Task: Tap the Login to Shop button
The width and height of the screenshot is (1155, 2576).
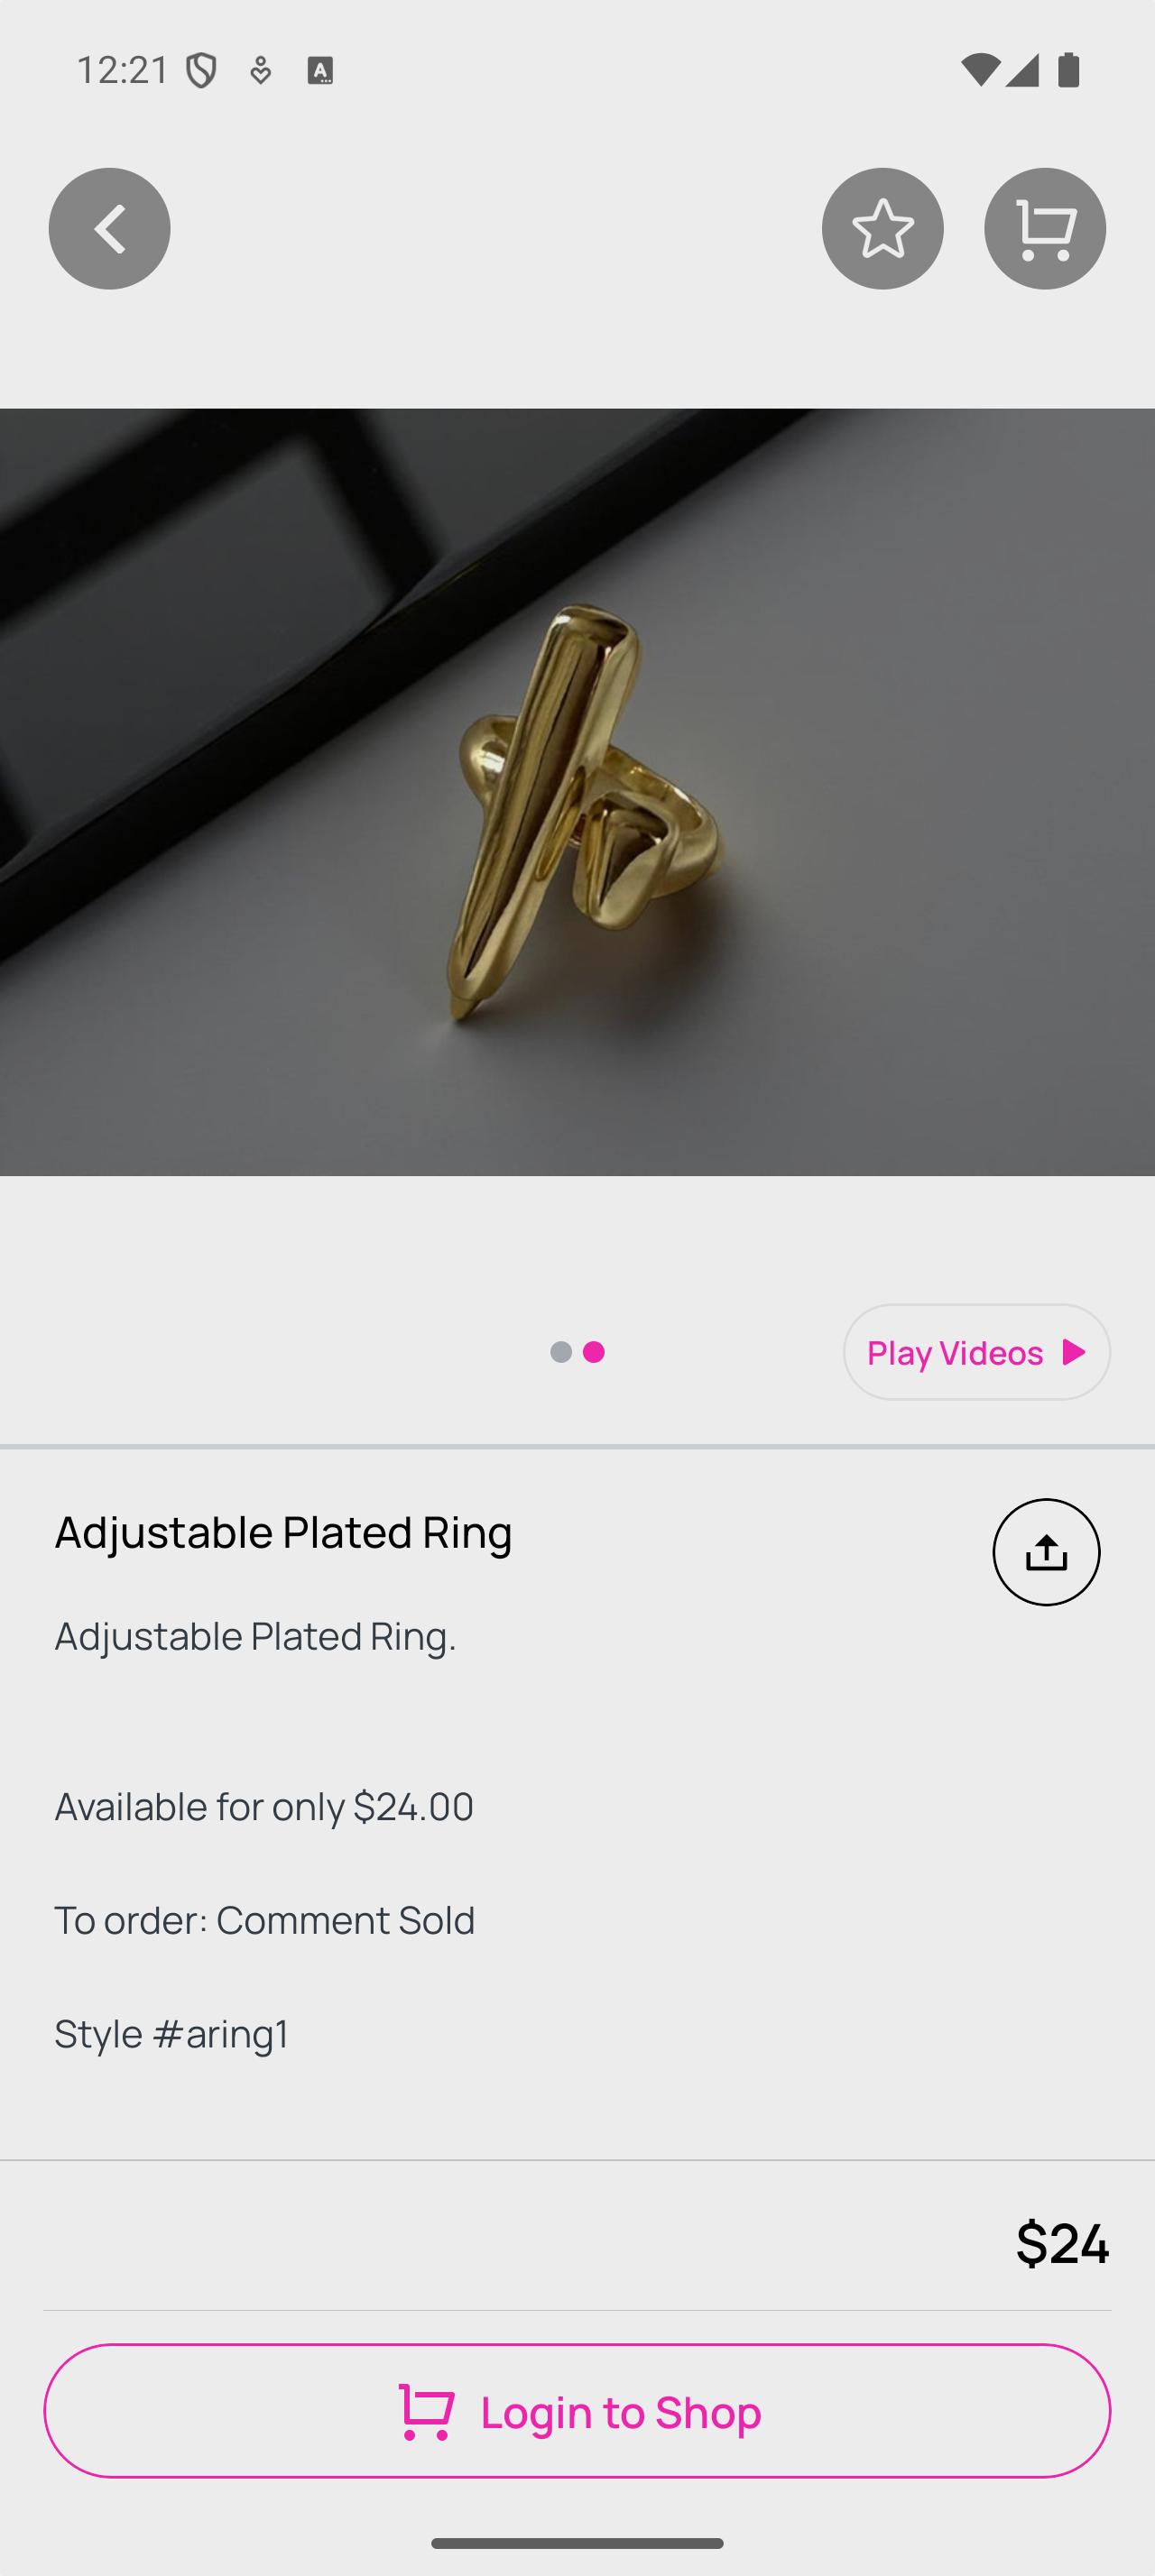Action: coord(577,2411)
